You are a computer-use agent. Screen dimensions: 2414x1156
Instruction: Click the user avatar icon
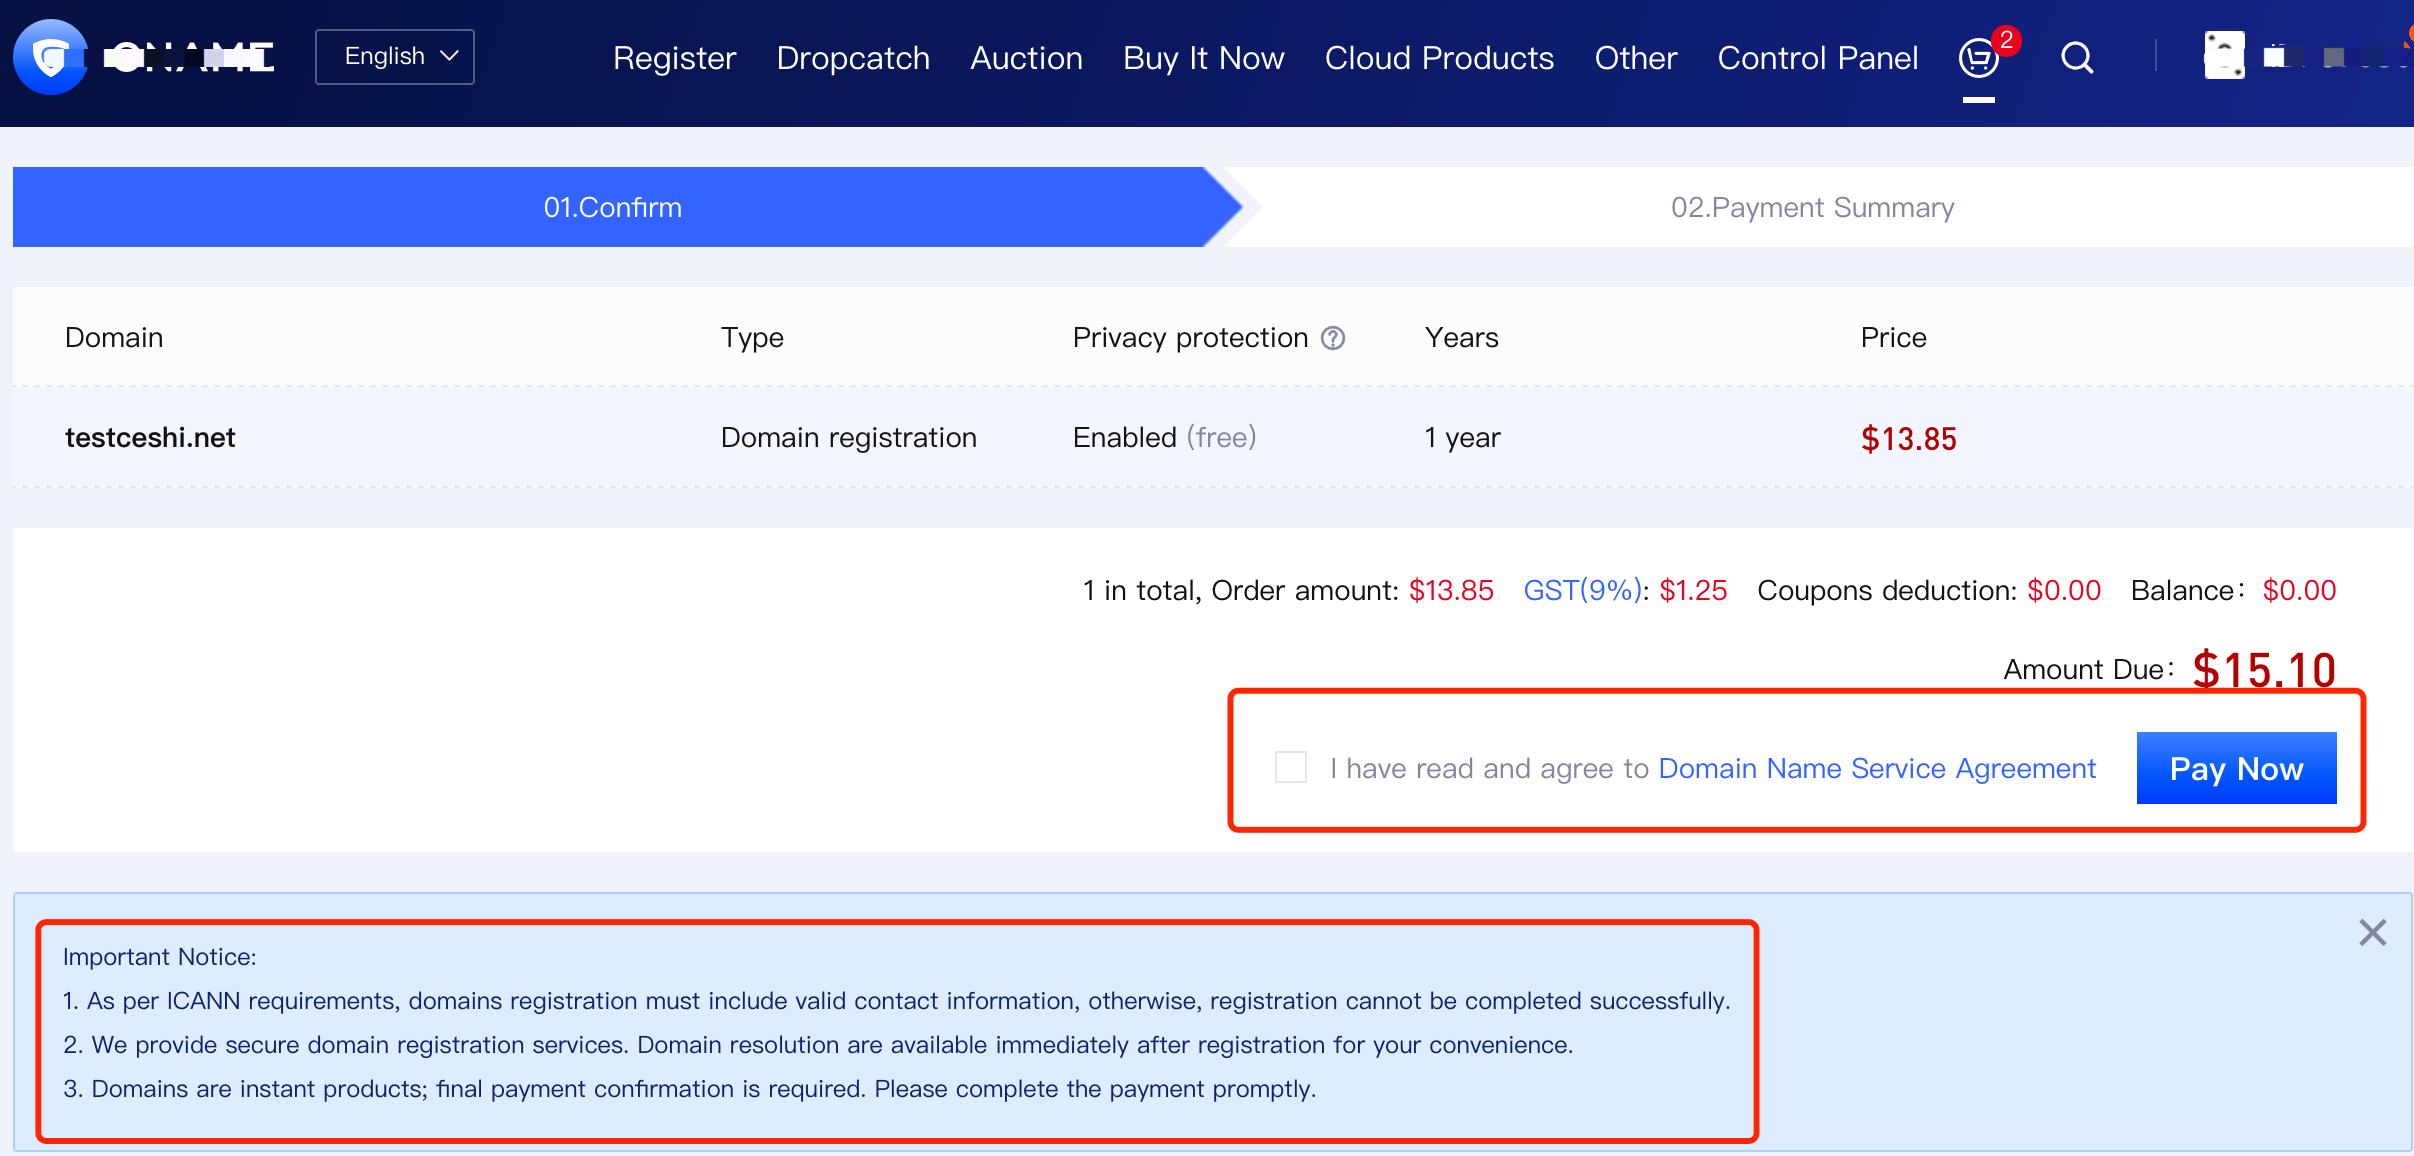tap(2224, 56)
